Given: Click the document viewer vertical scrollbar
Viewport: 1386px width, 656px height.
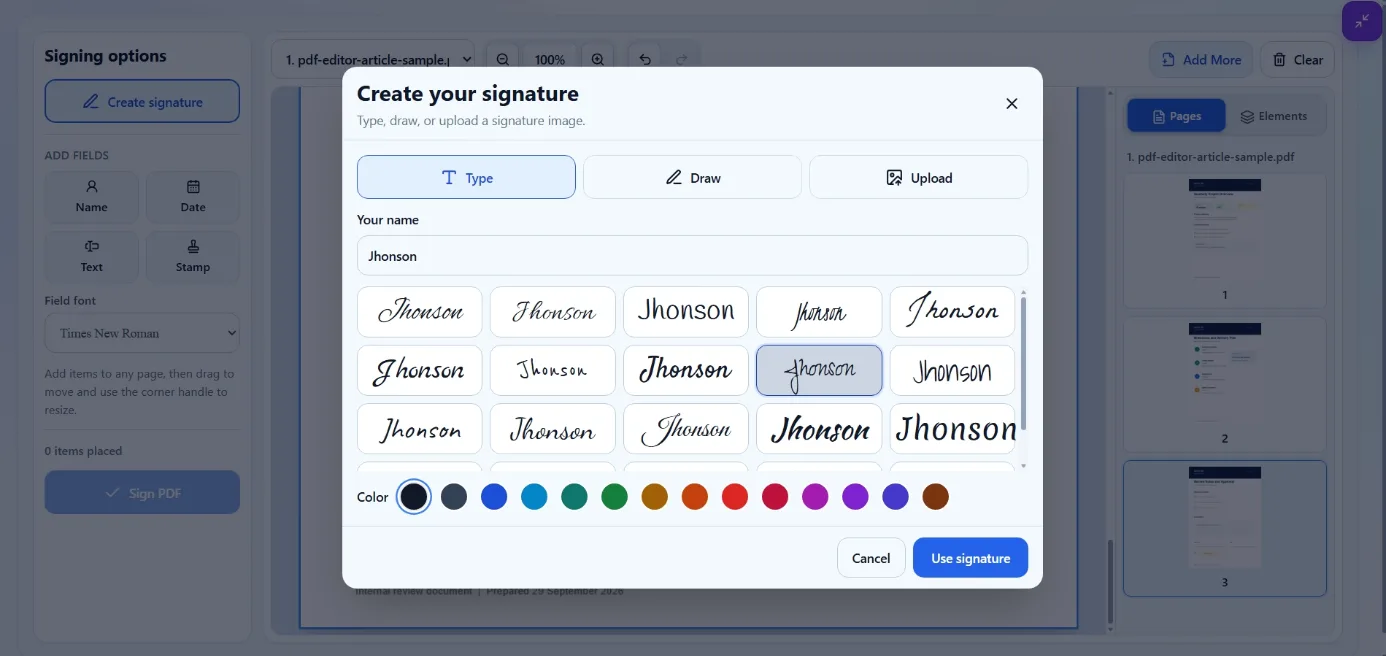Looking at the screenshot, I should [x=1110, y=580].
